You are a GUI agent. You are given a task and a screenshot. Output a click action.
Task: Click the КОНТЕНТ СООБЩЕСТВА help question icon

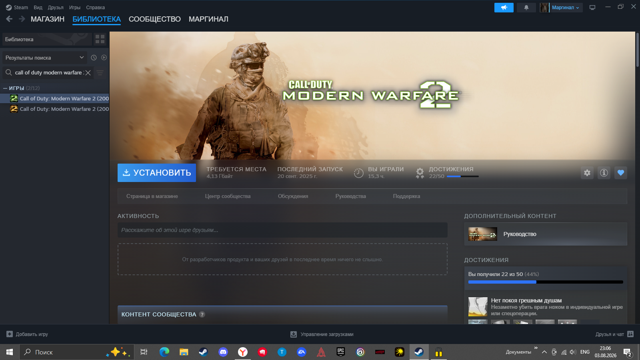tap(202, 314)
